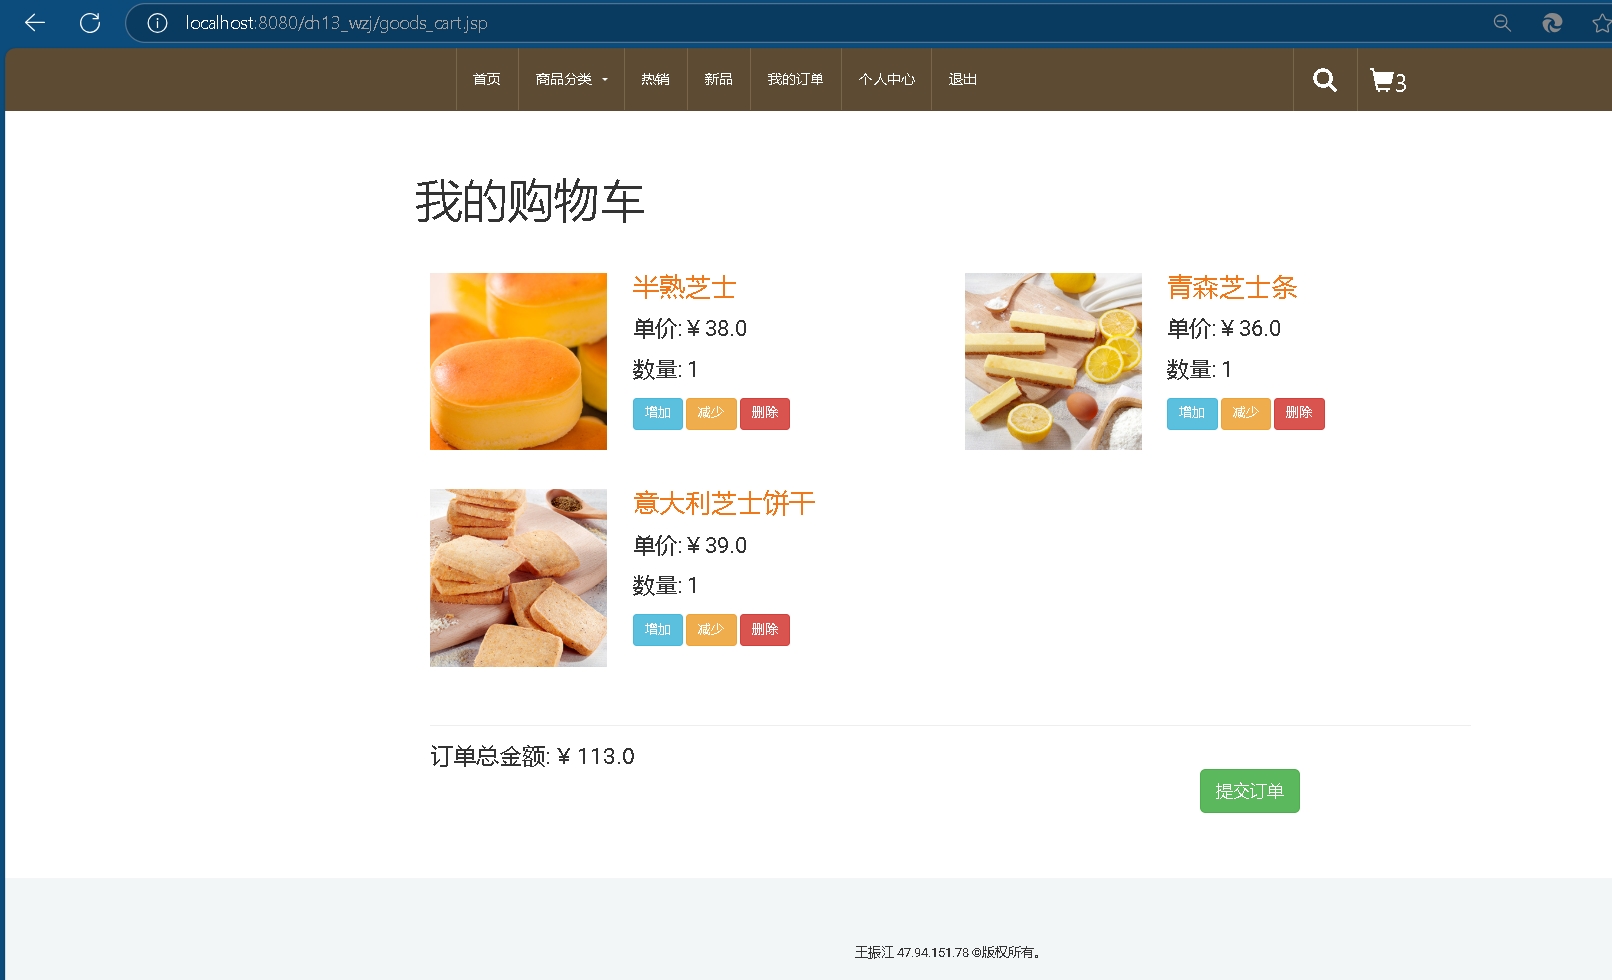Image resolution: width=1612 pixels, height=980 pixels.
Task: Open the 青森芝士条 product title link
Action: click(1232, 288)
